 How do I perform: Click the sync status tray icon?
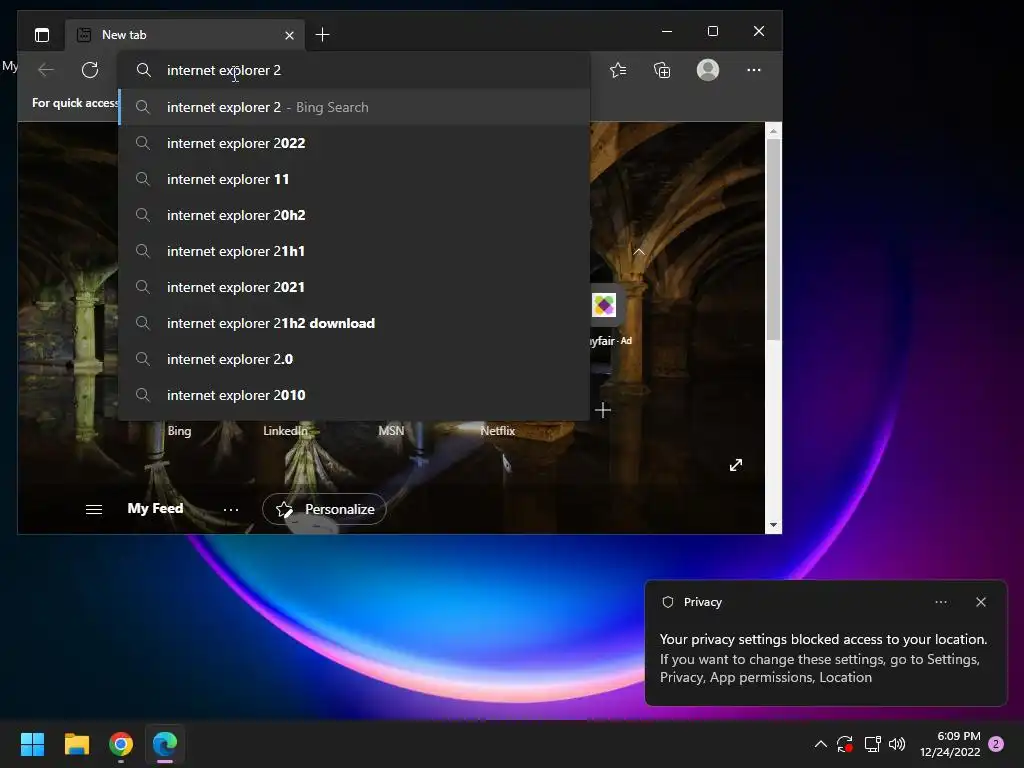tap(845, 744)
